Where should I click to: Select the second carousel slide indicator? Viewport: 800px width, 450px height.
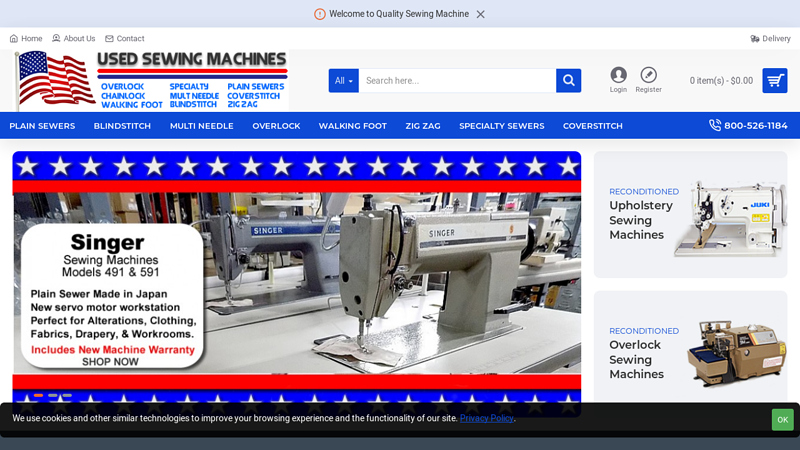click(53, 395)
